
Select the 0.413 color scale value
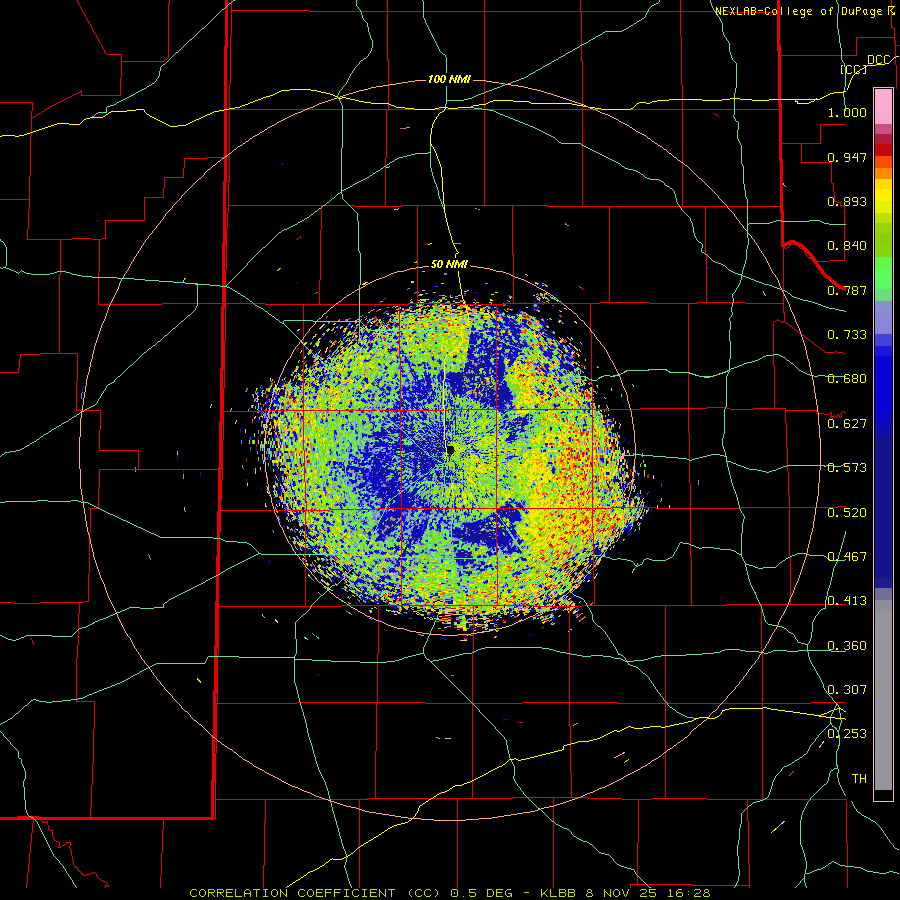point(847,601)
